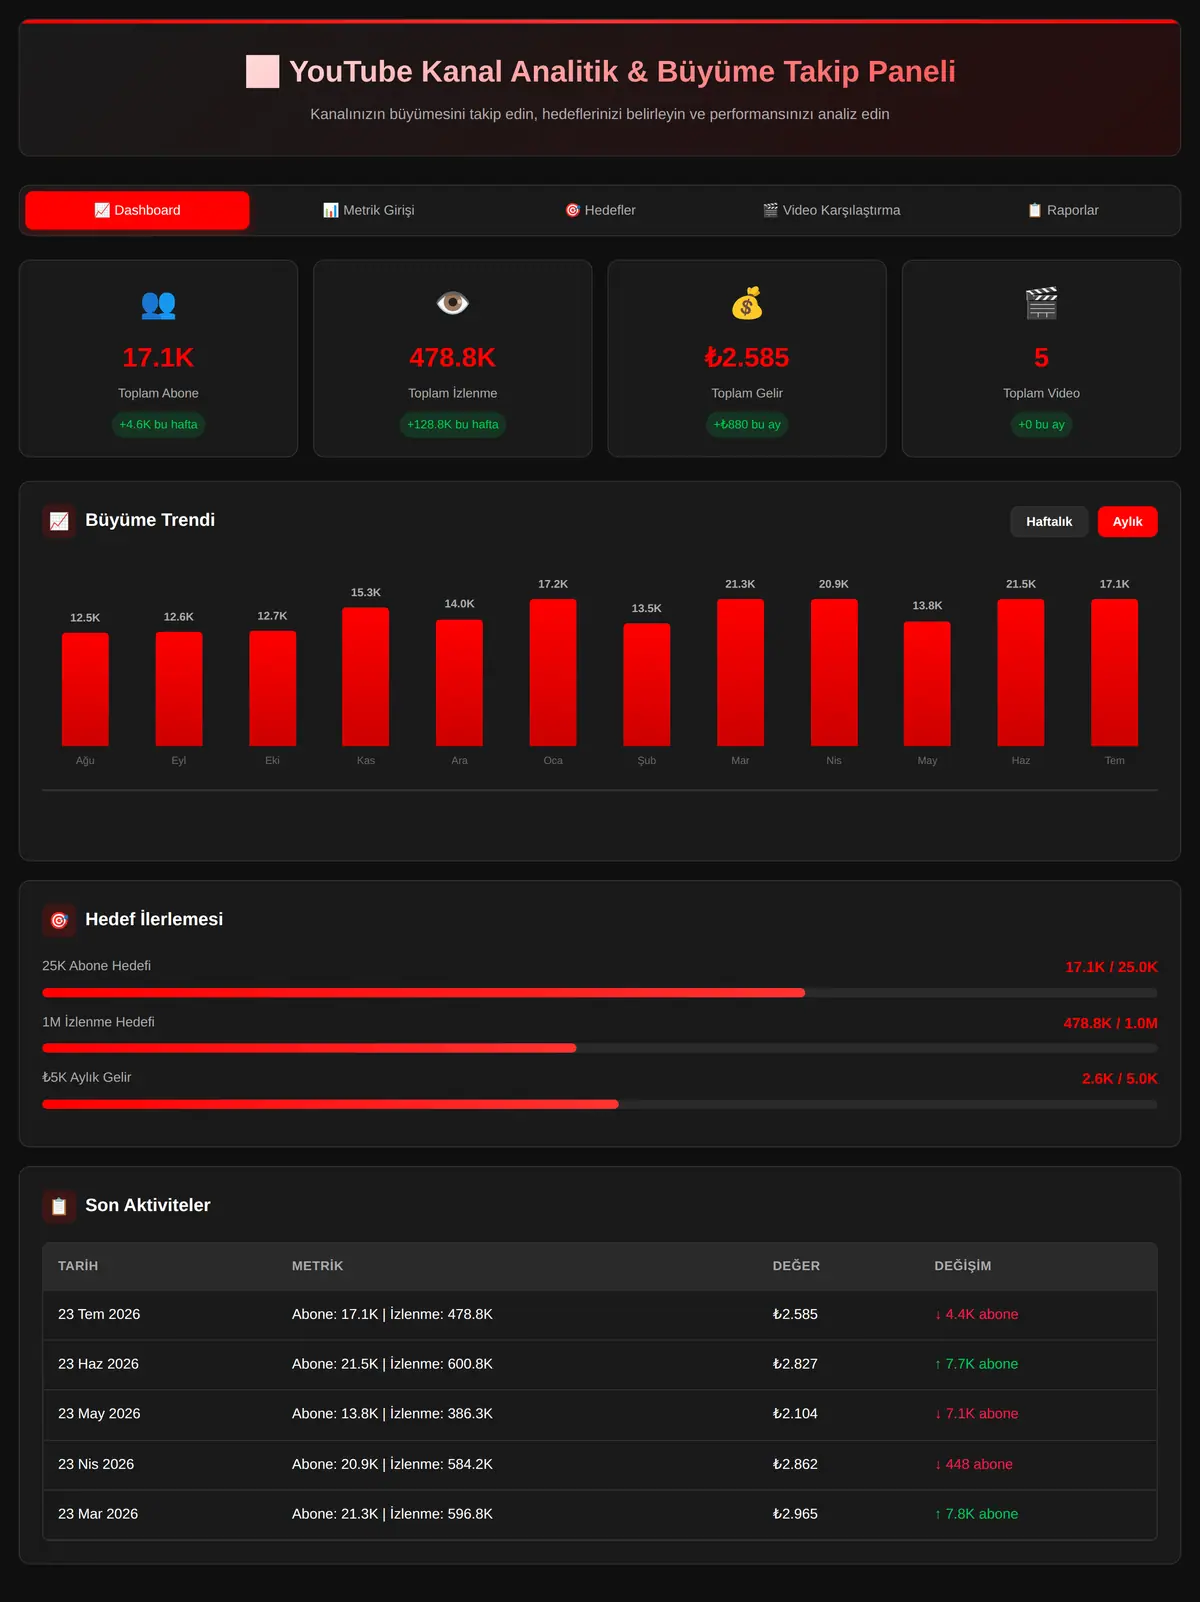Image resolution: width=1200 pixels, height=1602 pixels.
Task: Click the pink logo square in header
Action: [x=263, y=72]
